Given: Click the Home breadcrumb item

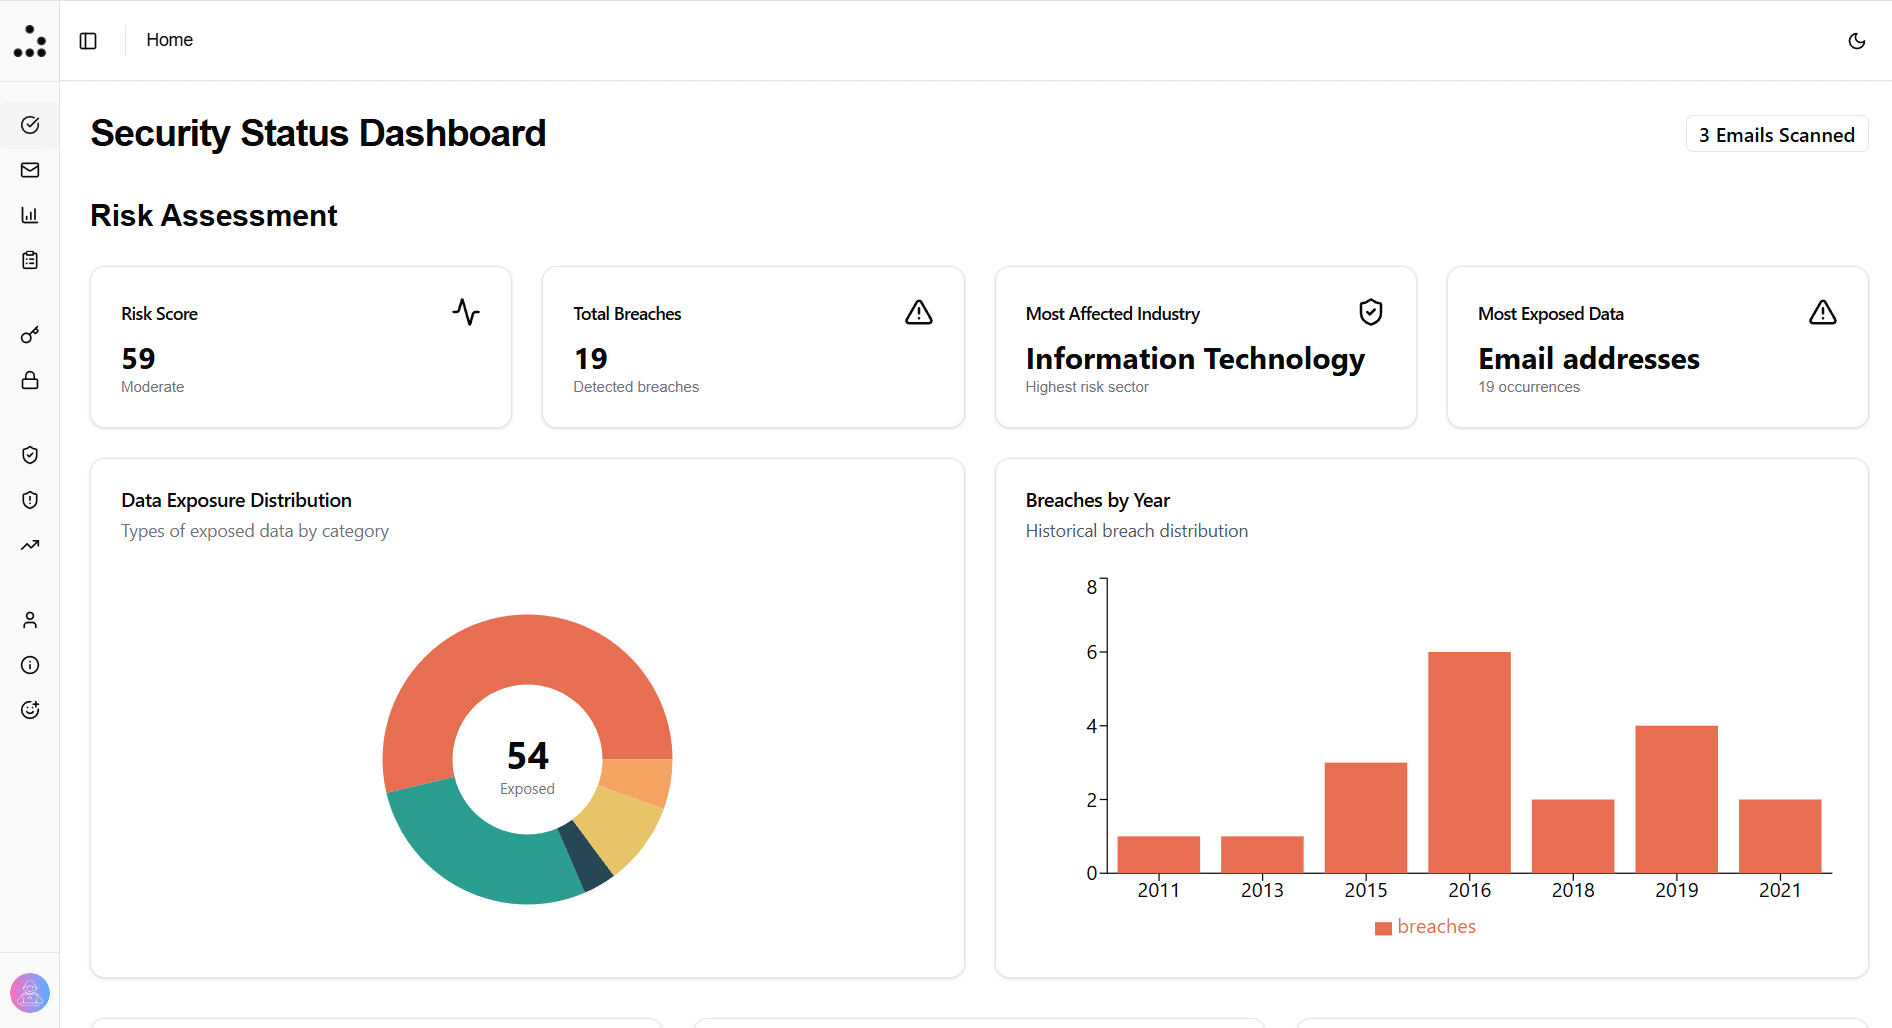Looking at the screenshot, I should [169, 40].
